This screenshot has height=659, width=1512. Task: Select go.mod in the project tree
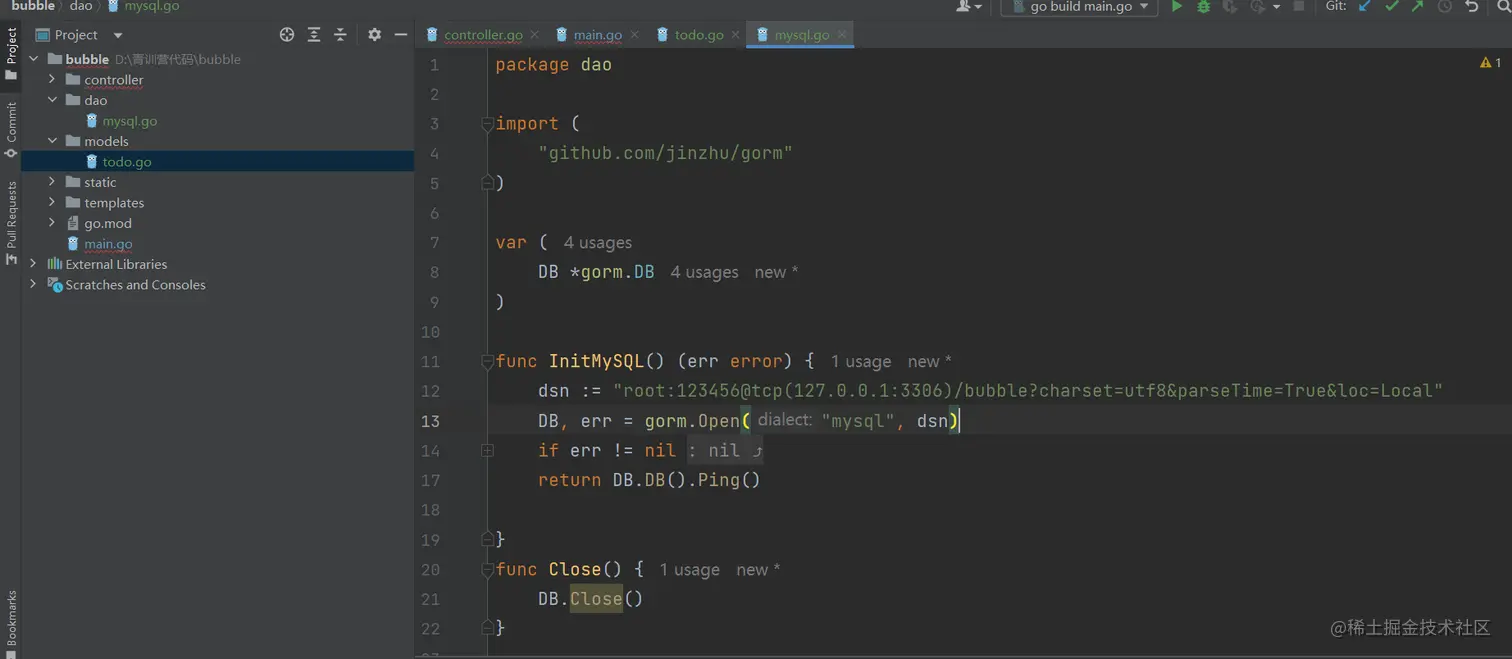point(108,223)
